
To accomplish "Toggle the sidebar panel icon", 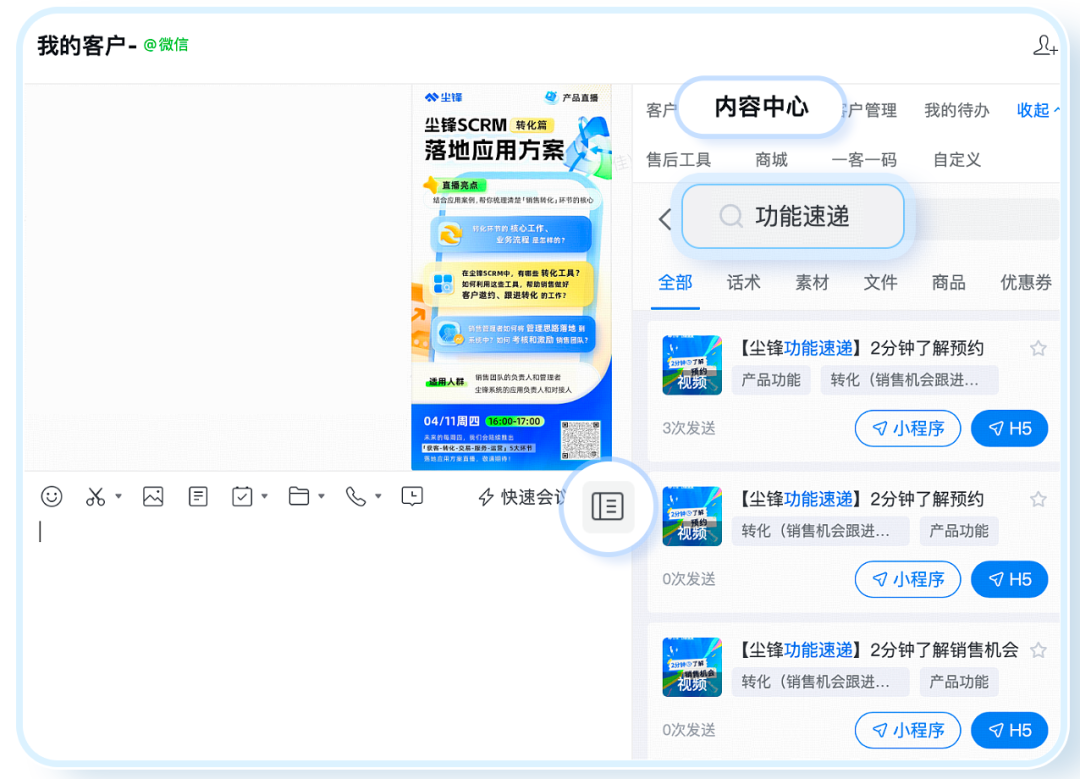I will (608, 506).
